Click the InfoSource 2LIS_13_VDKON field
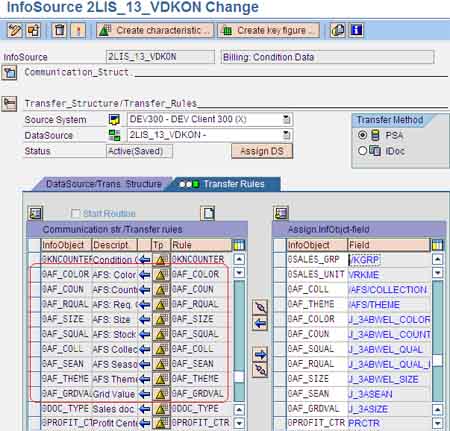 tap(160, 57)
